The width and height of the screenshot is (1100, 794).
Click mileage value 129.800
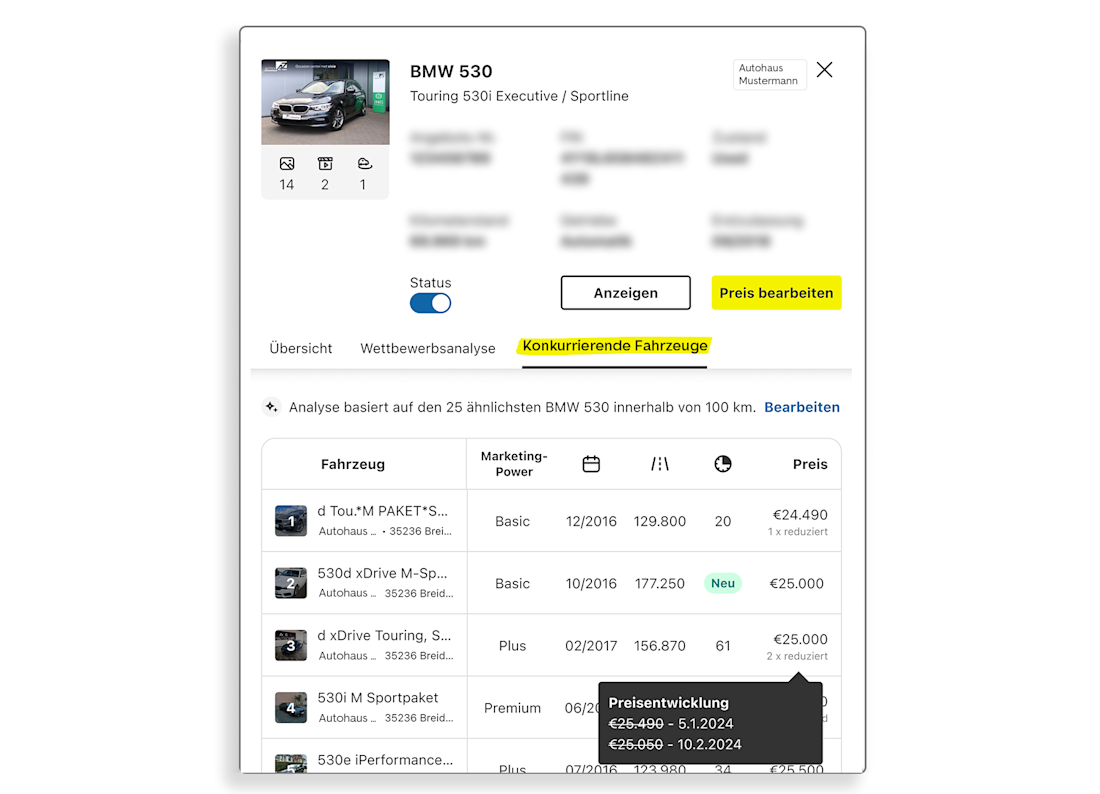[x=659, y=521]
